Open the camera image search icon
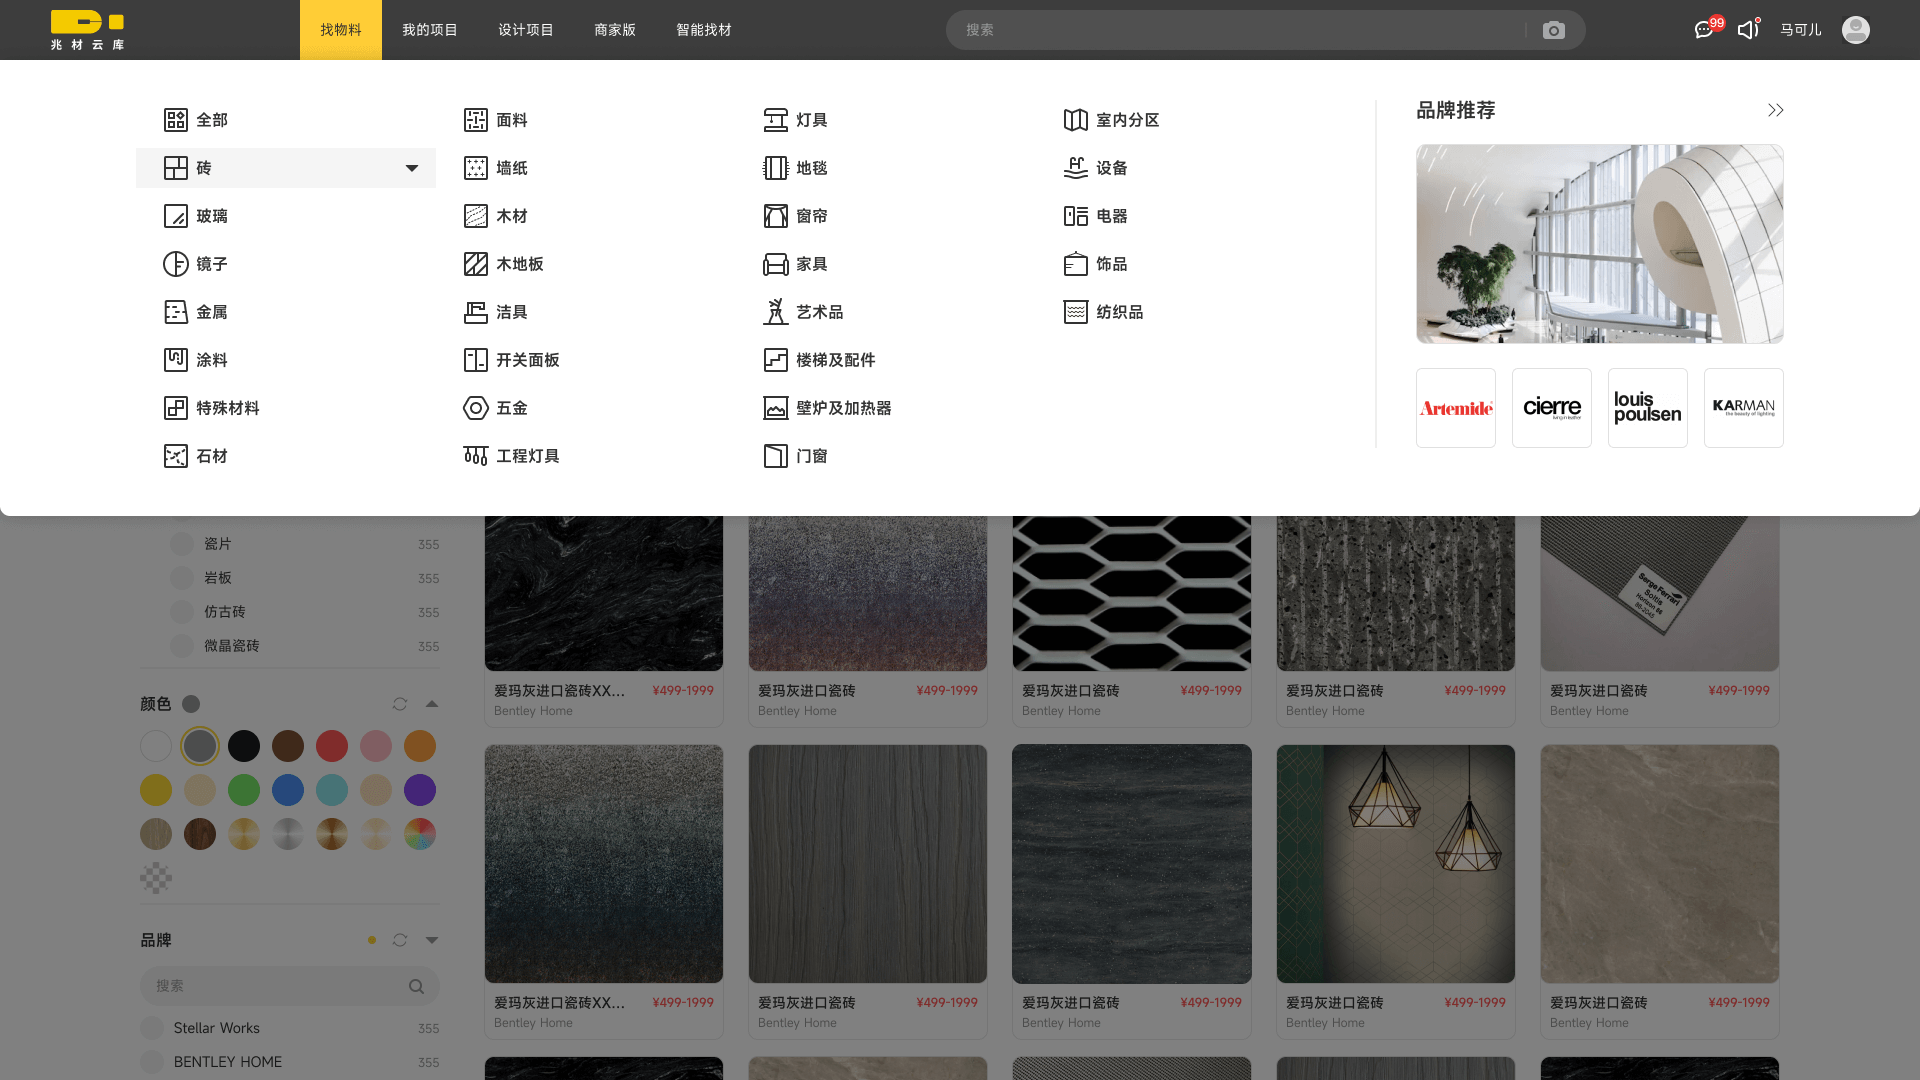The width and height of the screenshot is (1920, 1080). pyautogui.click(x=1553, y=30)
